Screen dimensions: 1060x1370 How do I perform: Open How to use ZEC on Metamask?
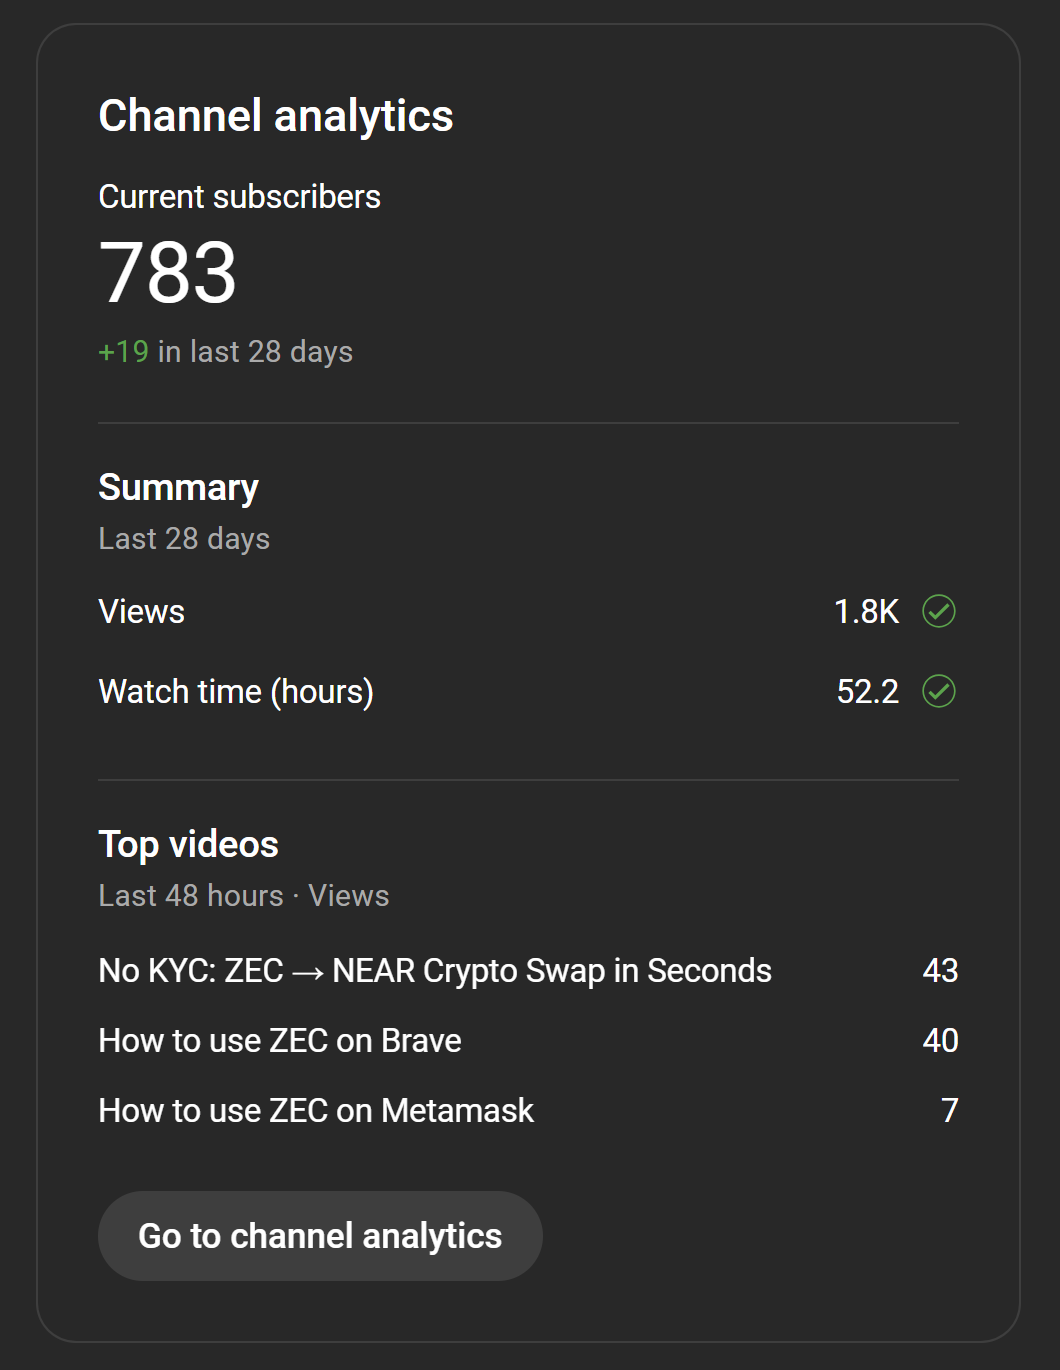316,1111
